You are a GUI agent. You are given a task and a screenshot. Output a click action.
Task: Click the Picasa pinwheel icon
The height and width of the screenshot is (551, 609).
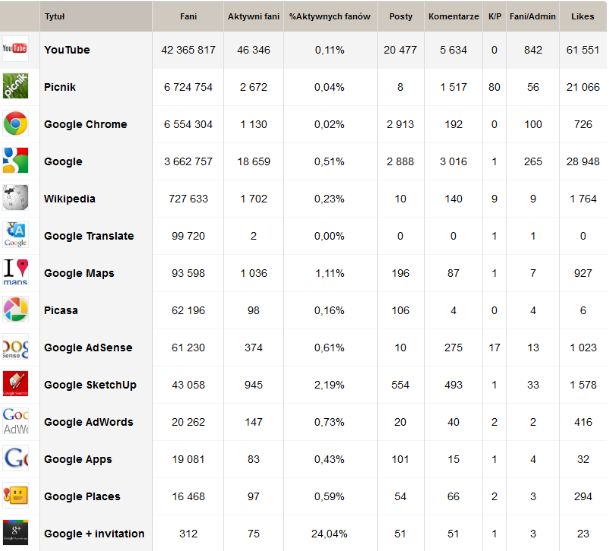15,310
